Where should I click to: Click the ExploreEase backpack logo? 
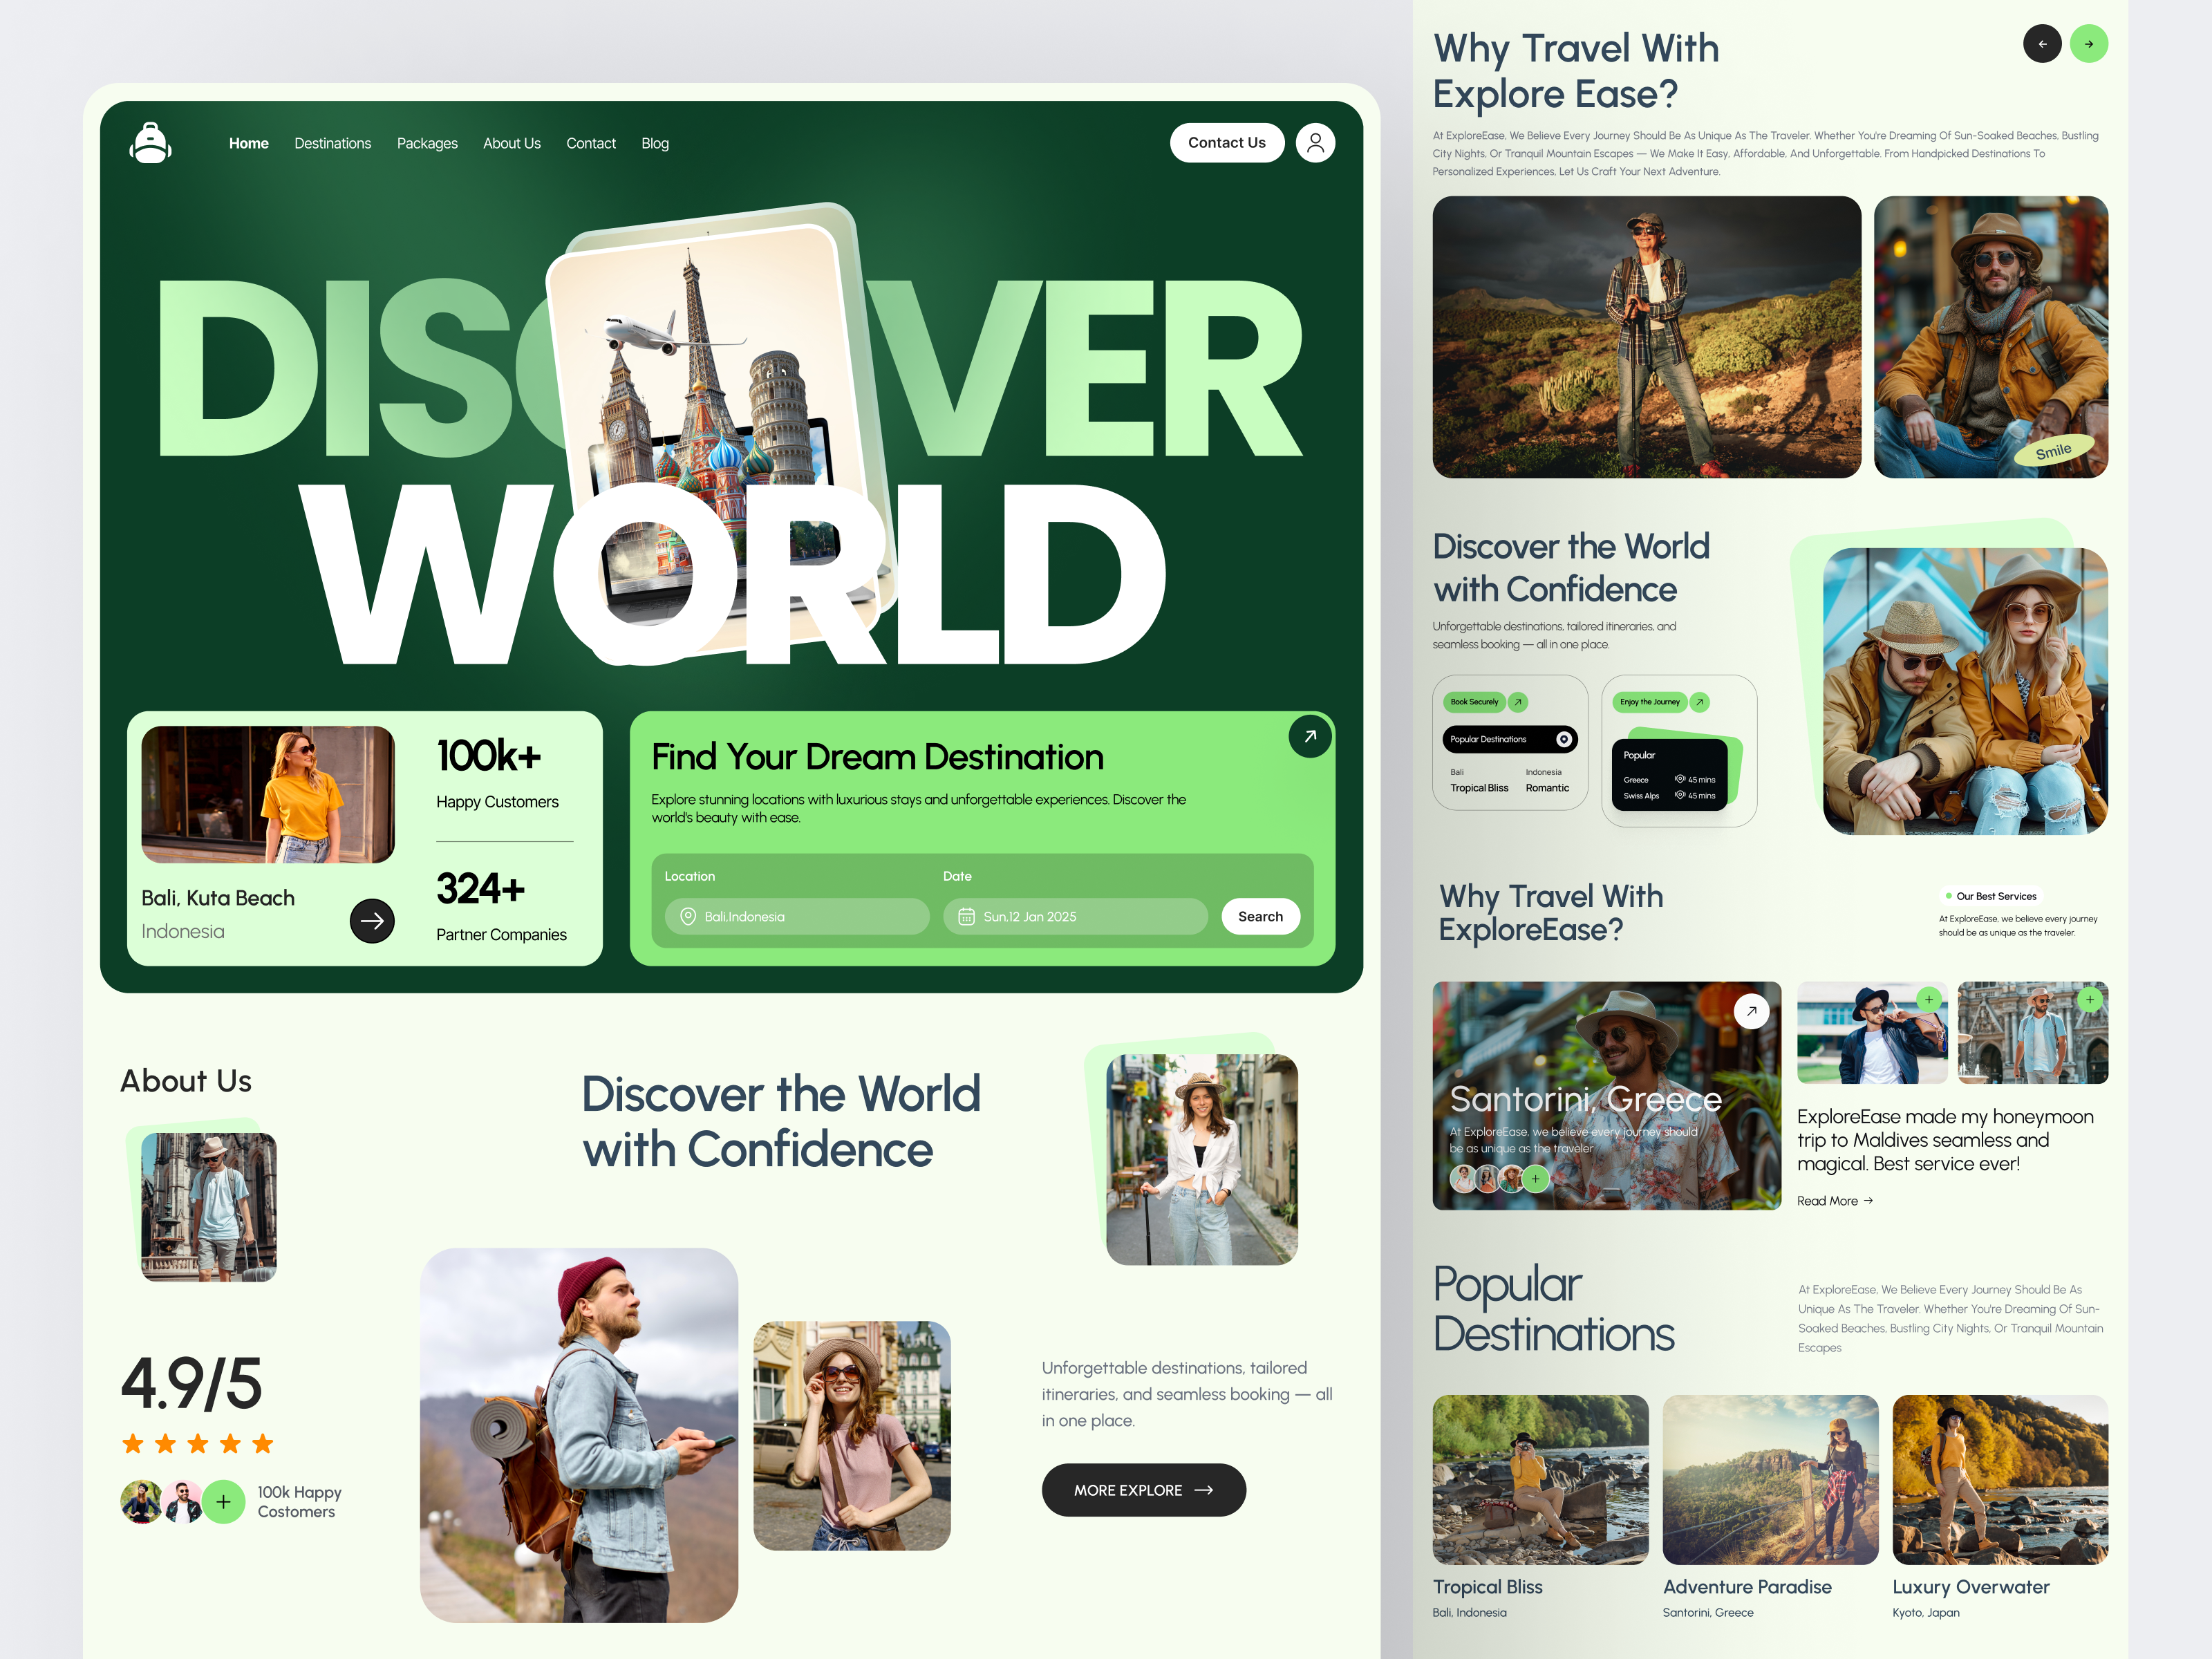point(150,142)
